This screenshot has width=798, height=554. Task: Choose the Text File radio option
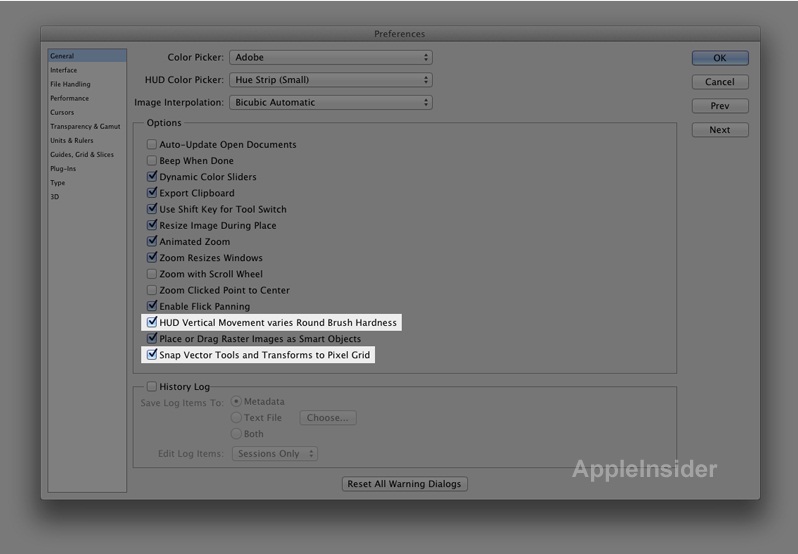tap(236, 418)
